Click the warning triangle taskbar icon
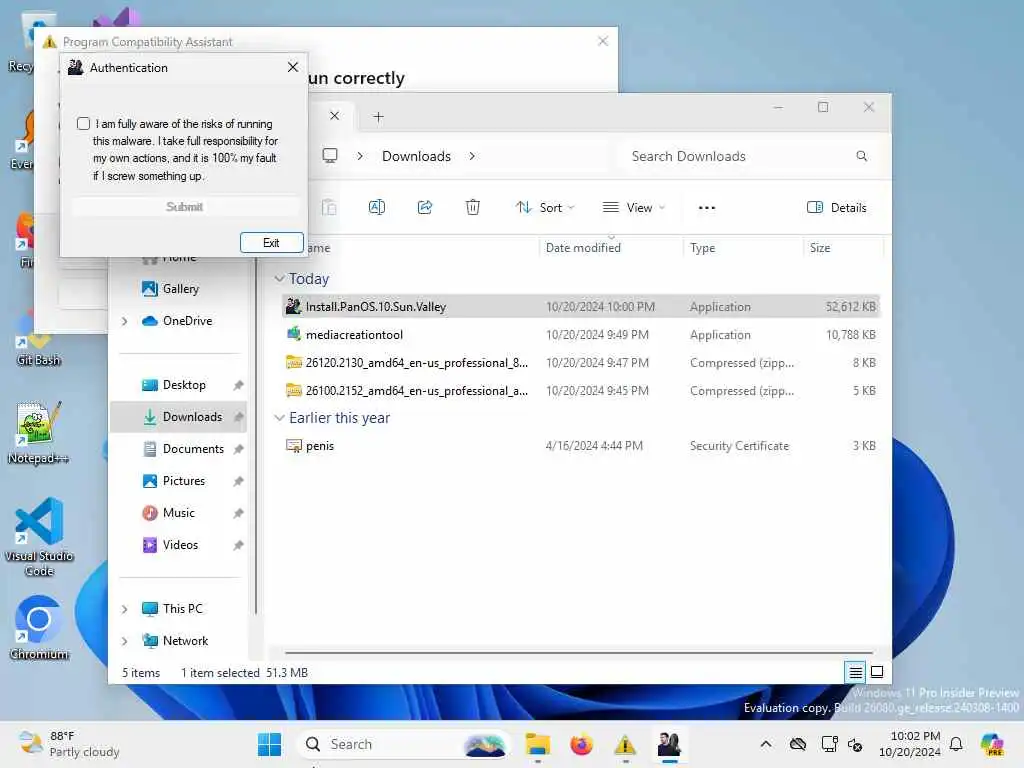1024x768 pixels. point(625,744)
